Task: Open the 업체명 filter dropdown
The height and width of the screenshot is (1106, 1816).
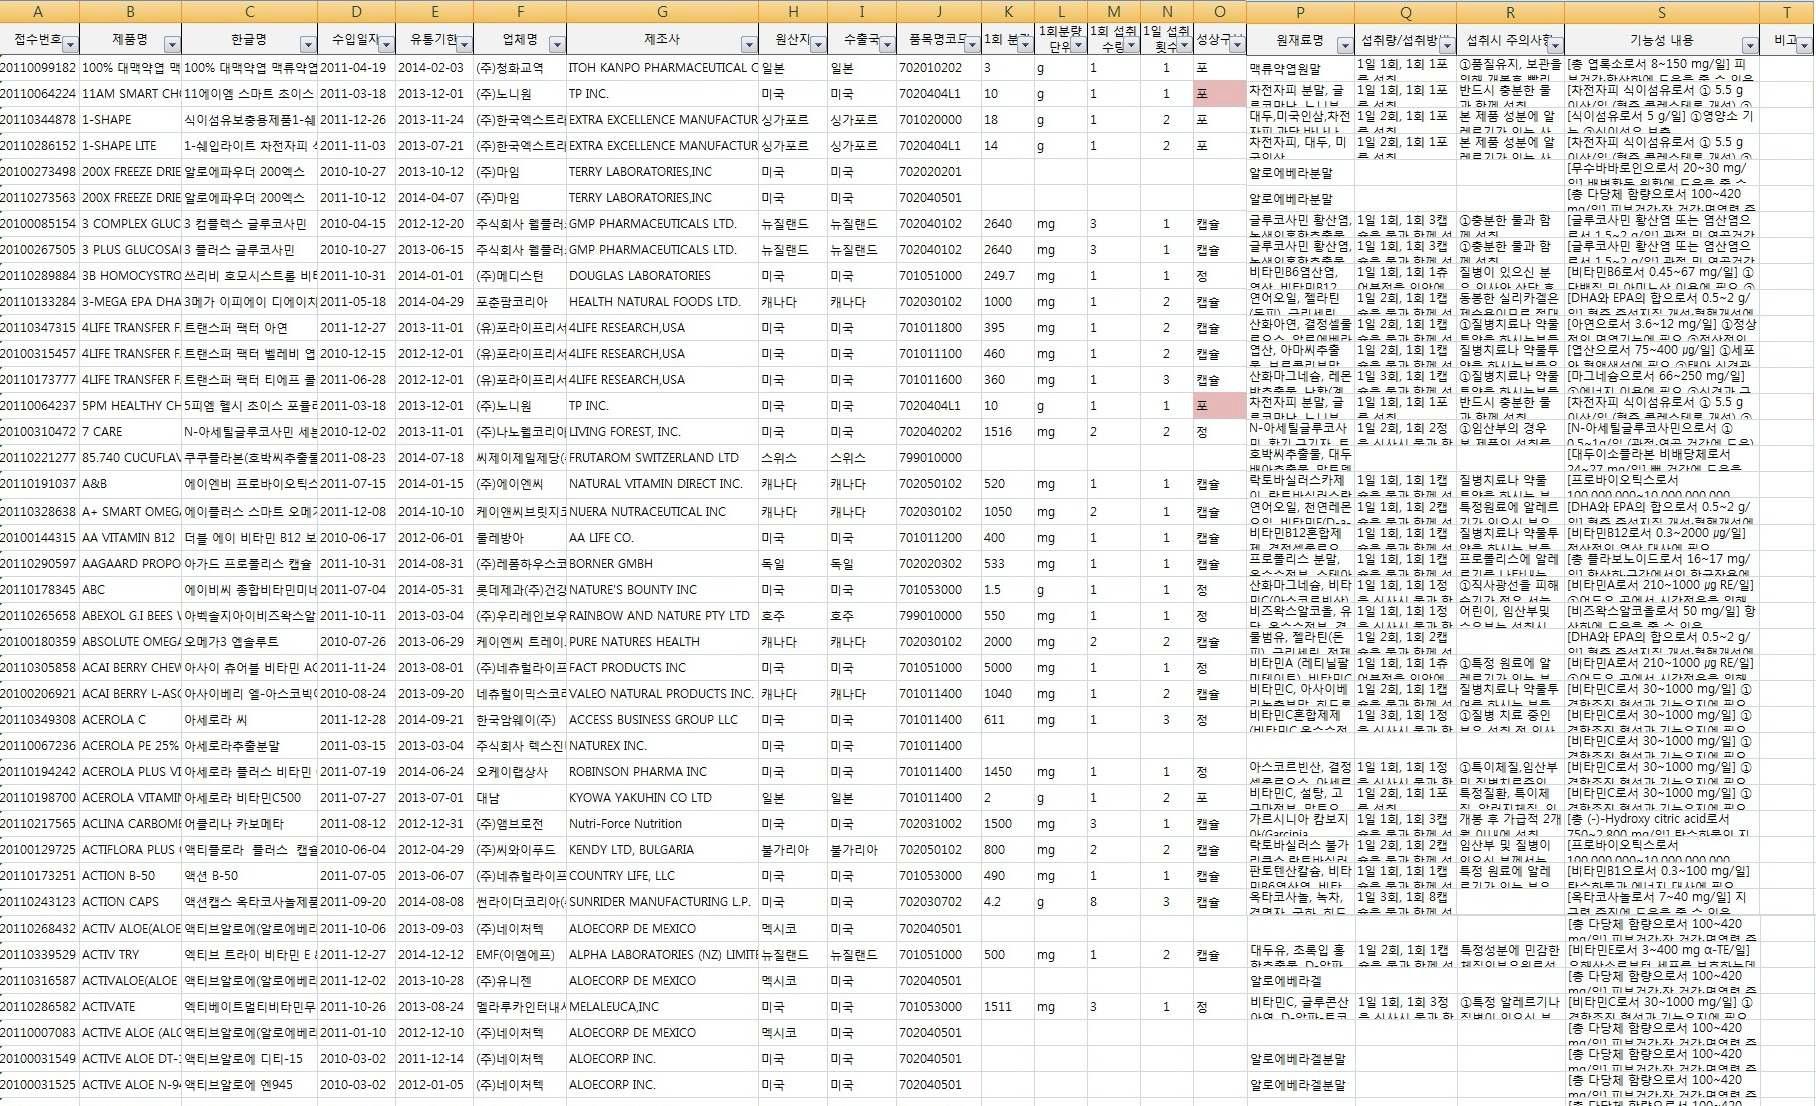Action: click(557, 45)
